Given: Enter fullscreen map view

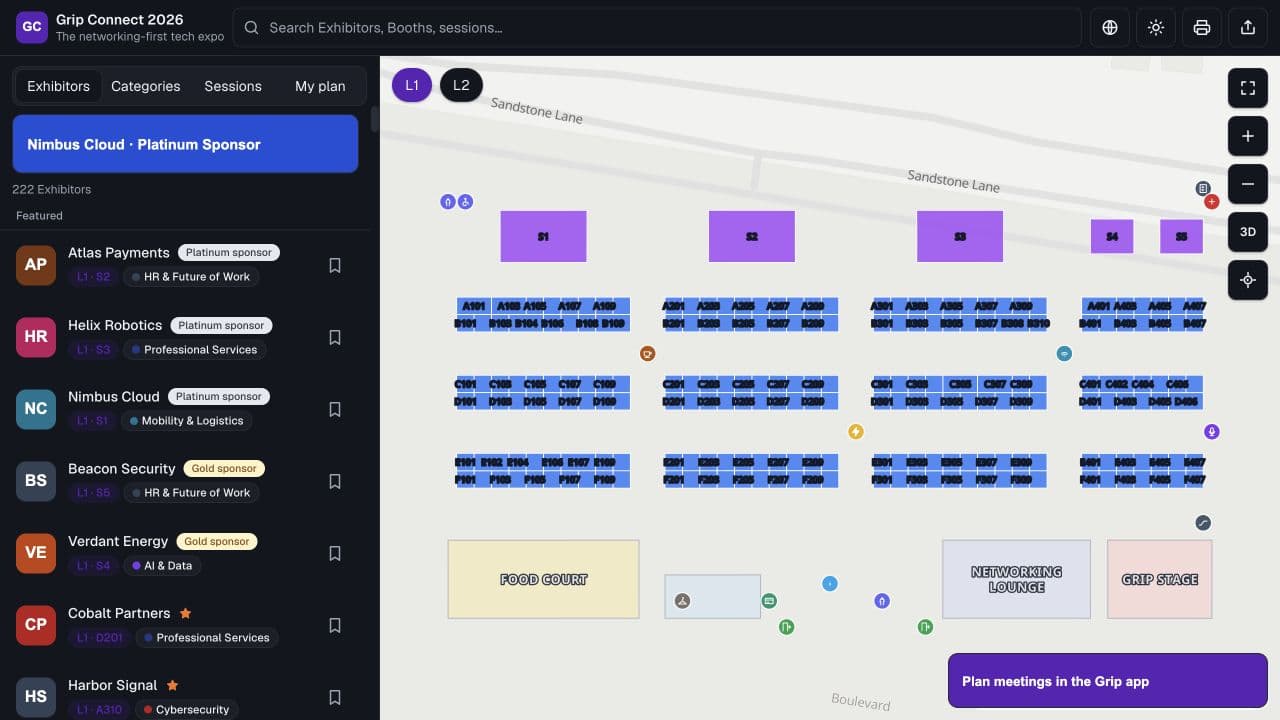Looking at the screenshot, I should [1248, 88].
